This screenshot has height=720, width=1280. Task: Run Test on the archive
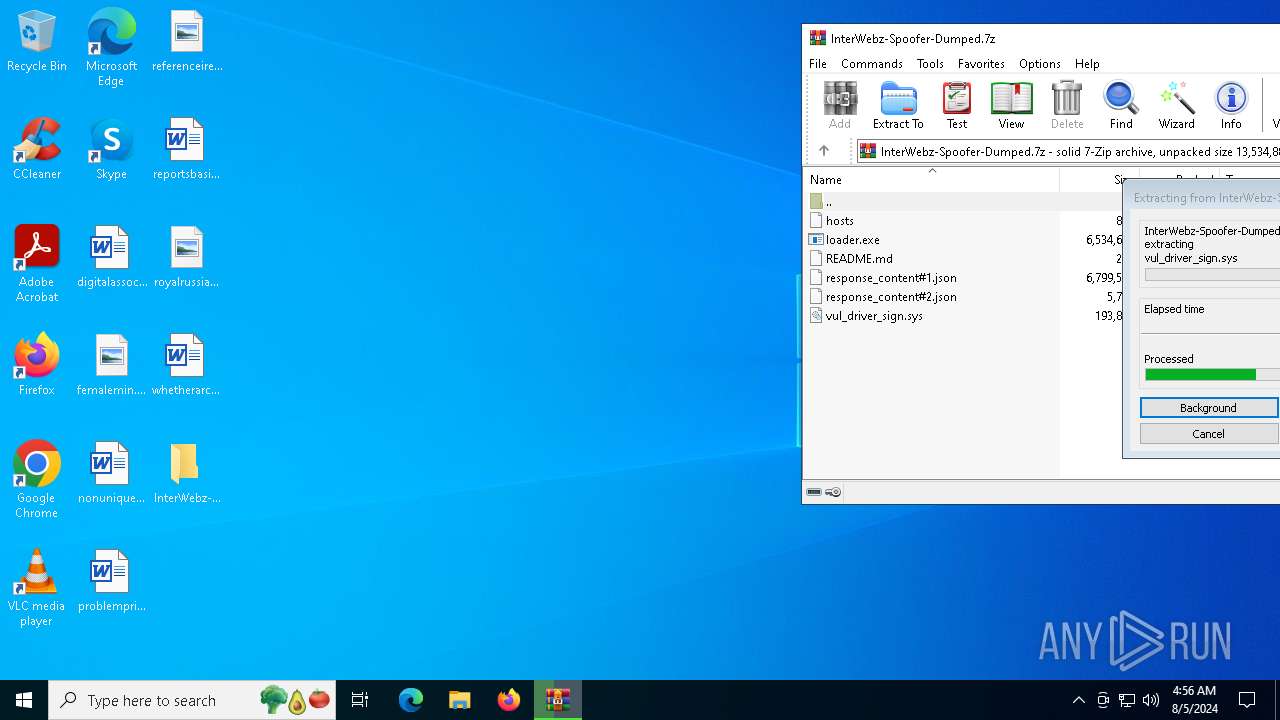[957, 105]
